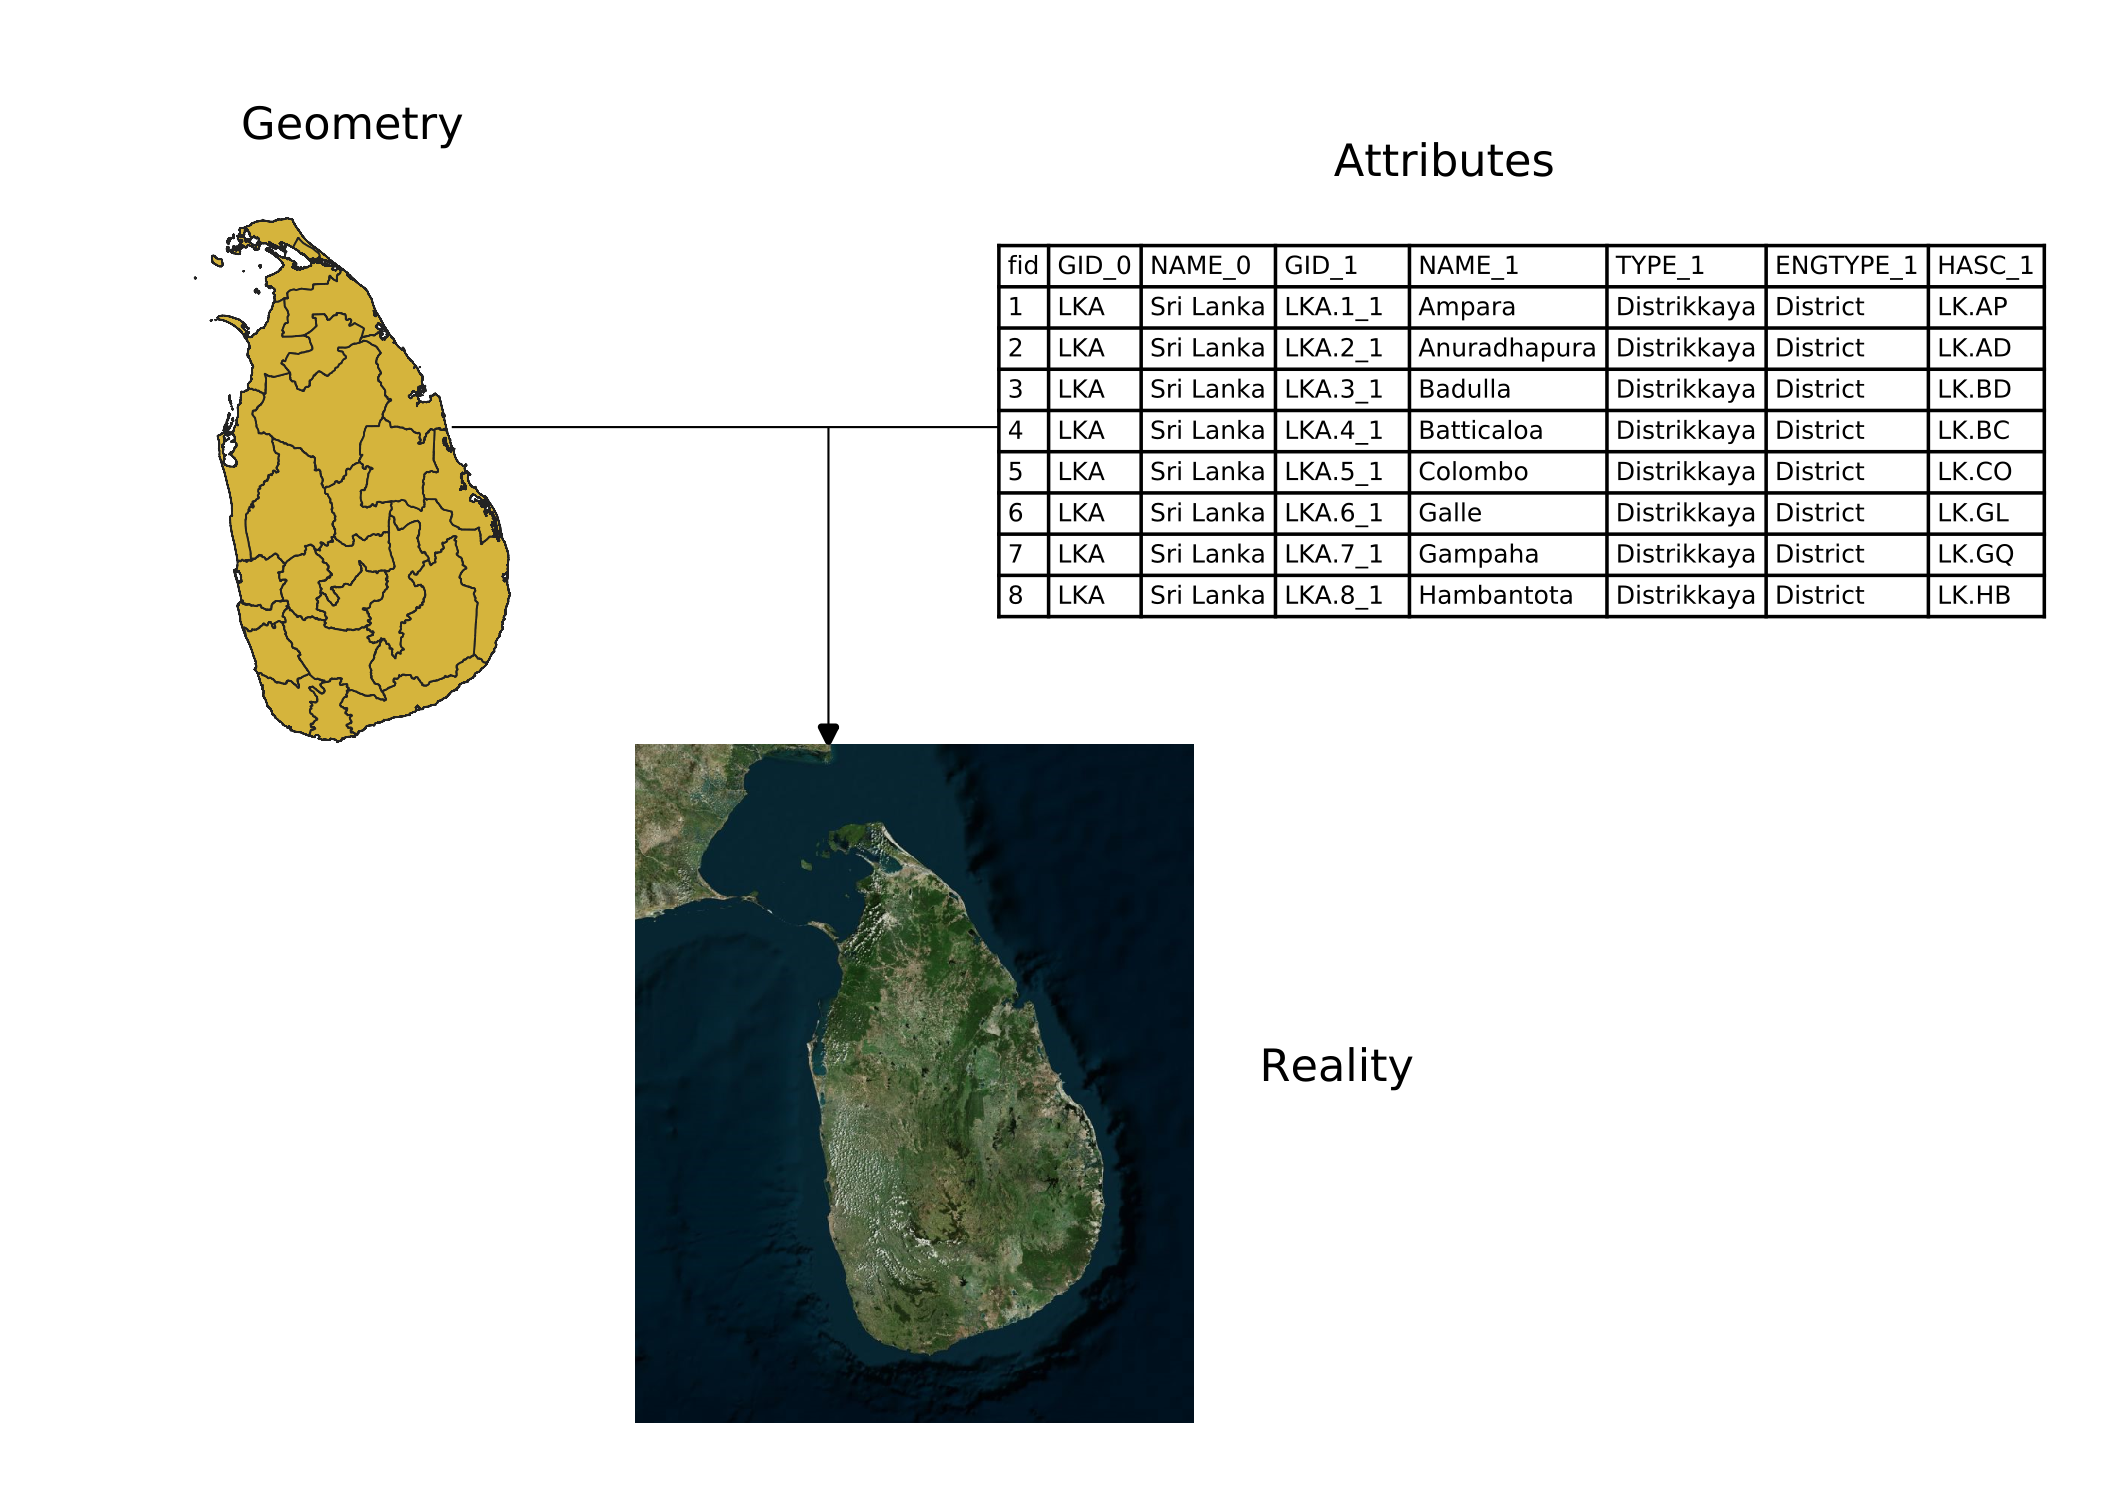Viewport: 2104px width, 1488px height.
Task: Select the TYPE_1 column header
Action: pos(1686,266)
